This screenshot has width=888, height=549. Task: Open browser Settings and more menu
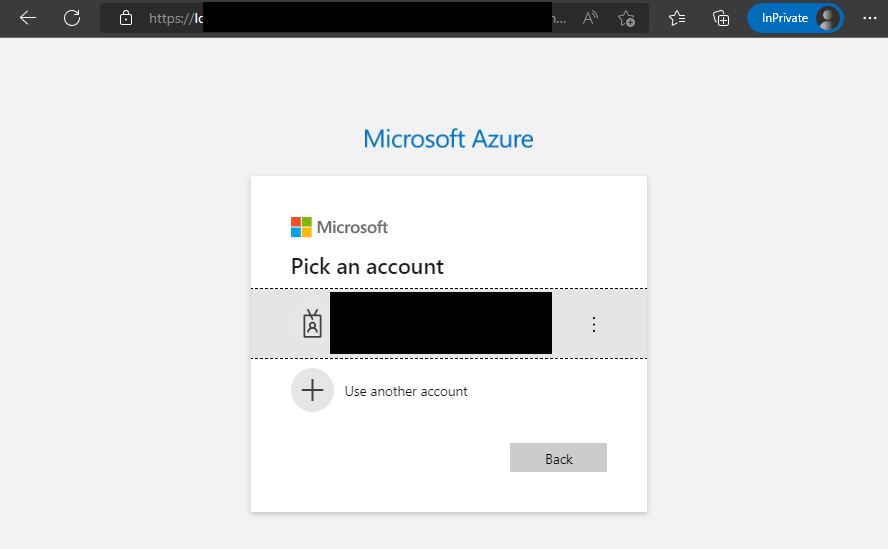point(869,18)
